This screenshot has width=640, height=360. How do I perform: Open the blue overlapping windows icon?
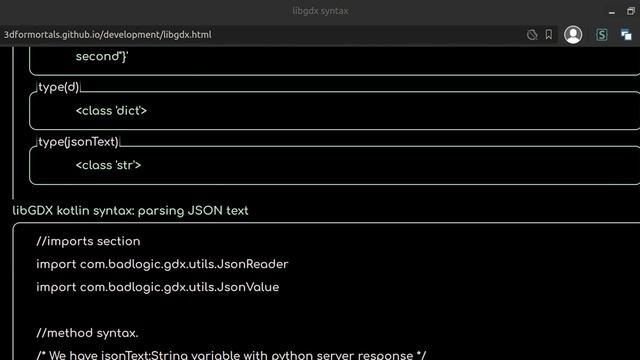[x=626, y=35]
